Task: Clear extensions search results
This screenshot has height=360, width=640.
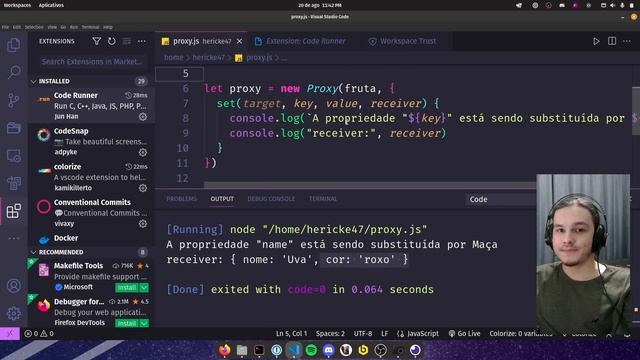Action: tap(127, 41)
